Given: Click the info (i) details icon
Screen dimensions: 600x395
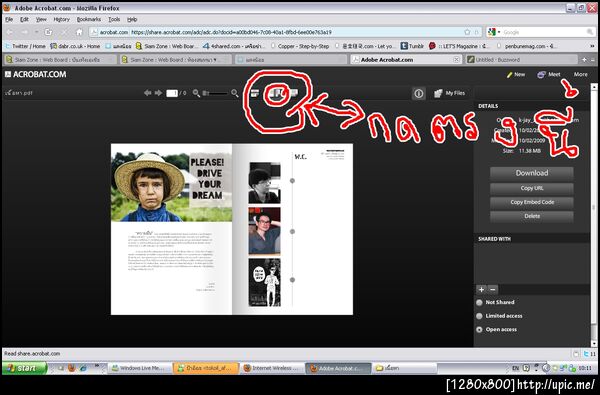Looking at the screenshot, I should click(x=419, y=93).
